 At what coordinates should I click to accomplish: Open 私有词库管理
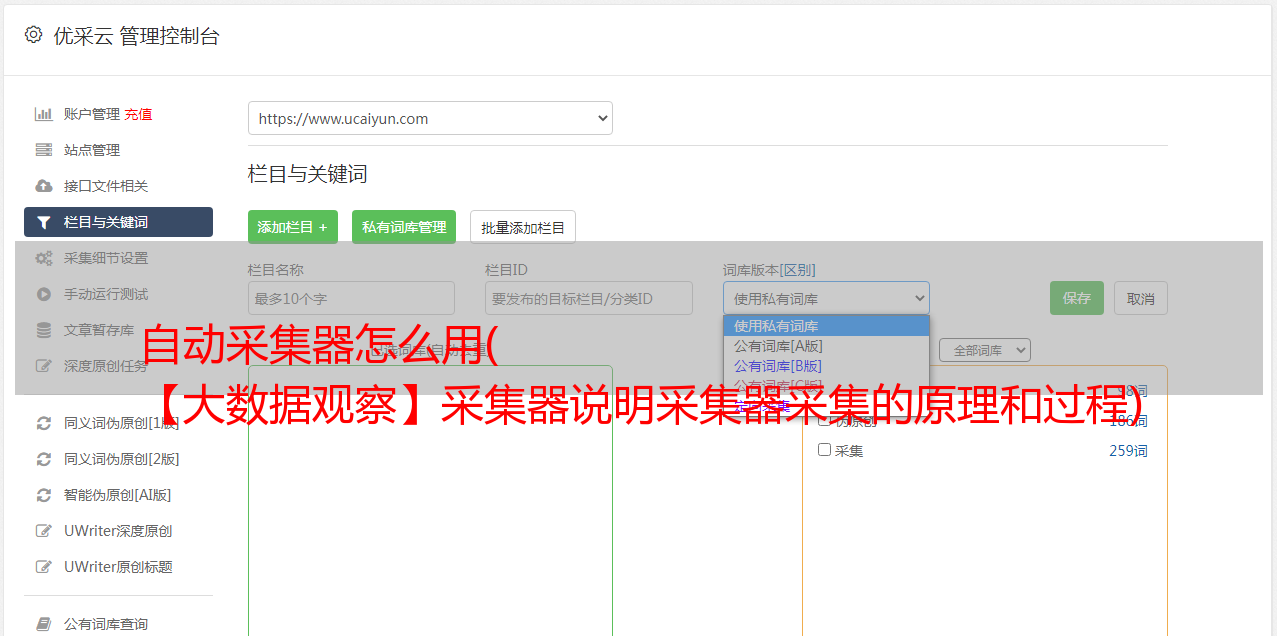(404, 227)
